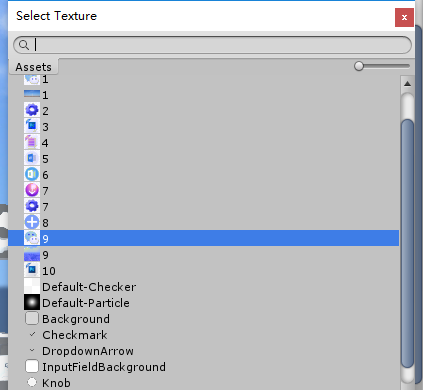Select the gear icon texture named 2
423x390 pixels.
(x=203, y=111)
